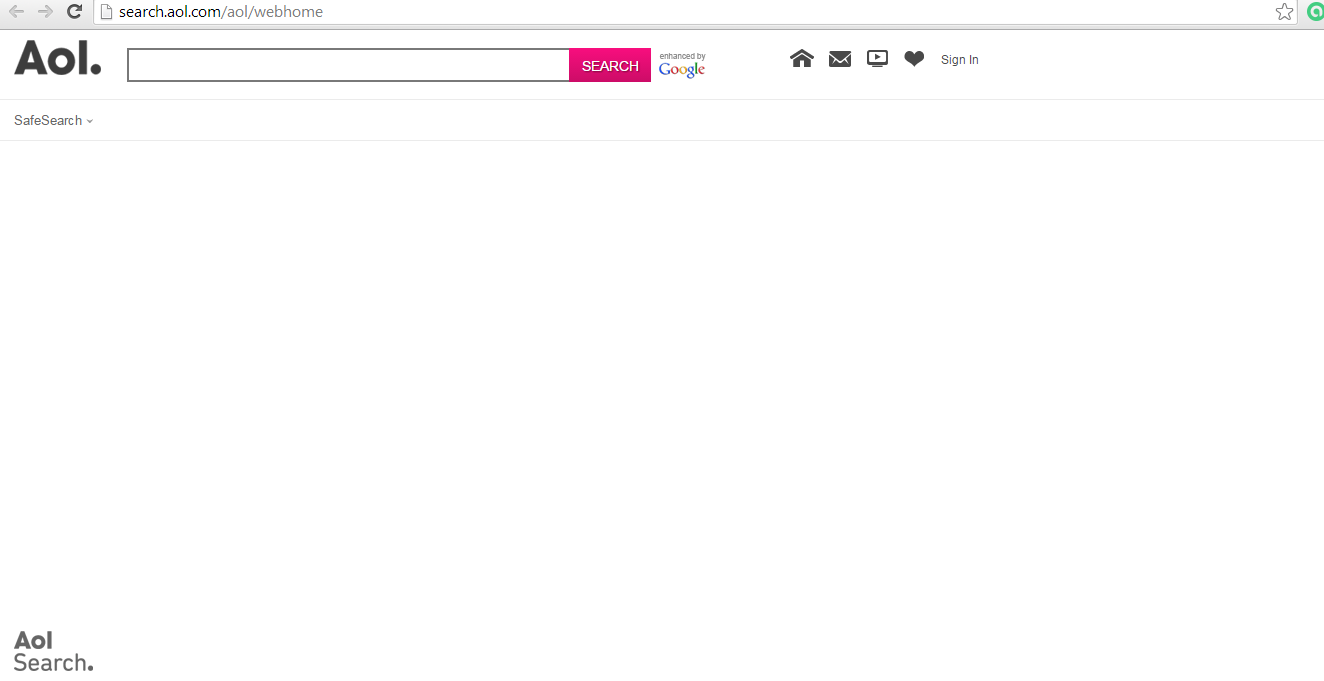Click the page icon in address bar
The width and height of the screenshot is (1324, 681).
[x=106, y=12]
